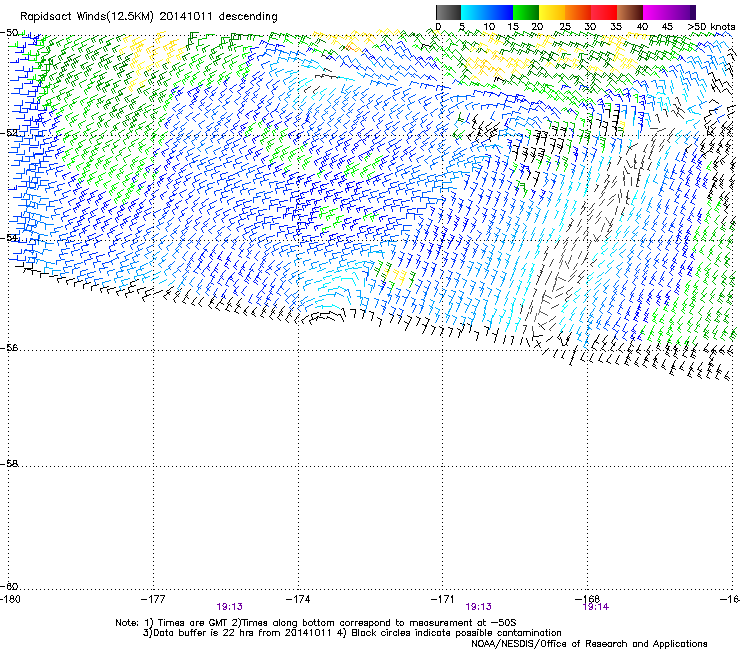Select the '-58' latitude axis label
This screenshot has width=740, height=650.
pyautogui.click(x=9, y=464)
